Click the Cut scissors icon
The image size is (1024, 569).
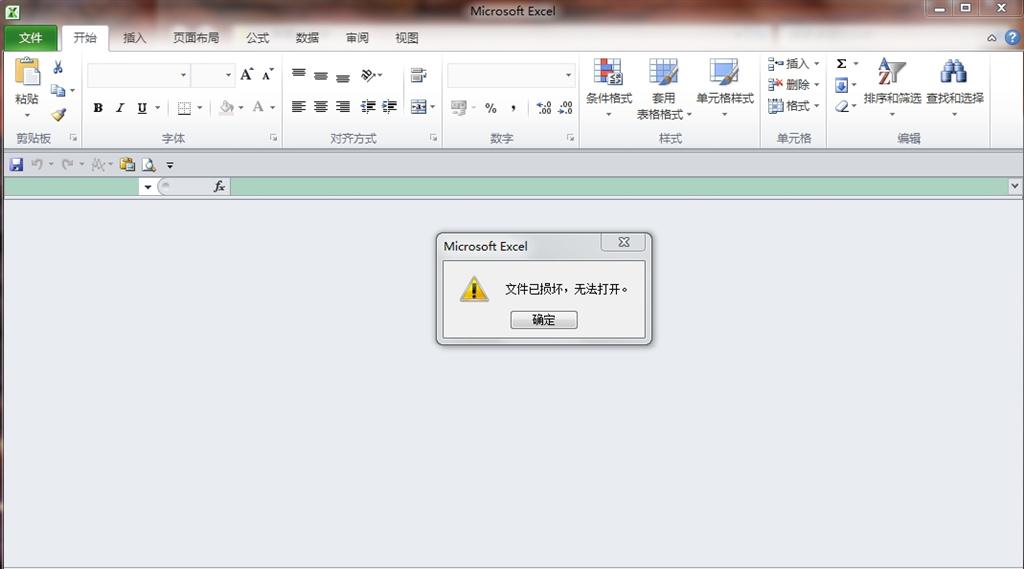[x=58, y=67]
